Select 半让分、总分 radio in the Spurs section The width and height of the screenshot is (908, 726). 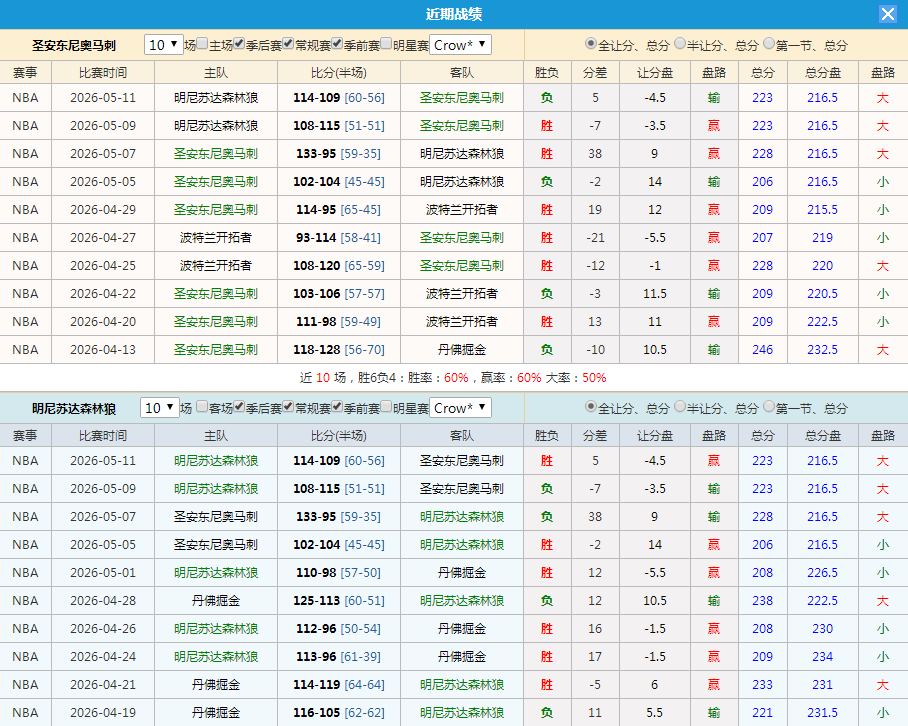tap(680, 43)
